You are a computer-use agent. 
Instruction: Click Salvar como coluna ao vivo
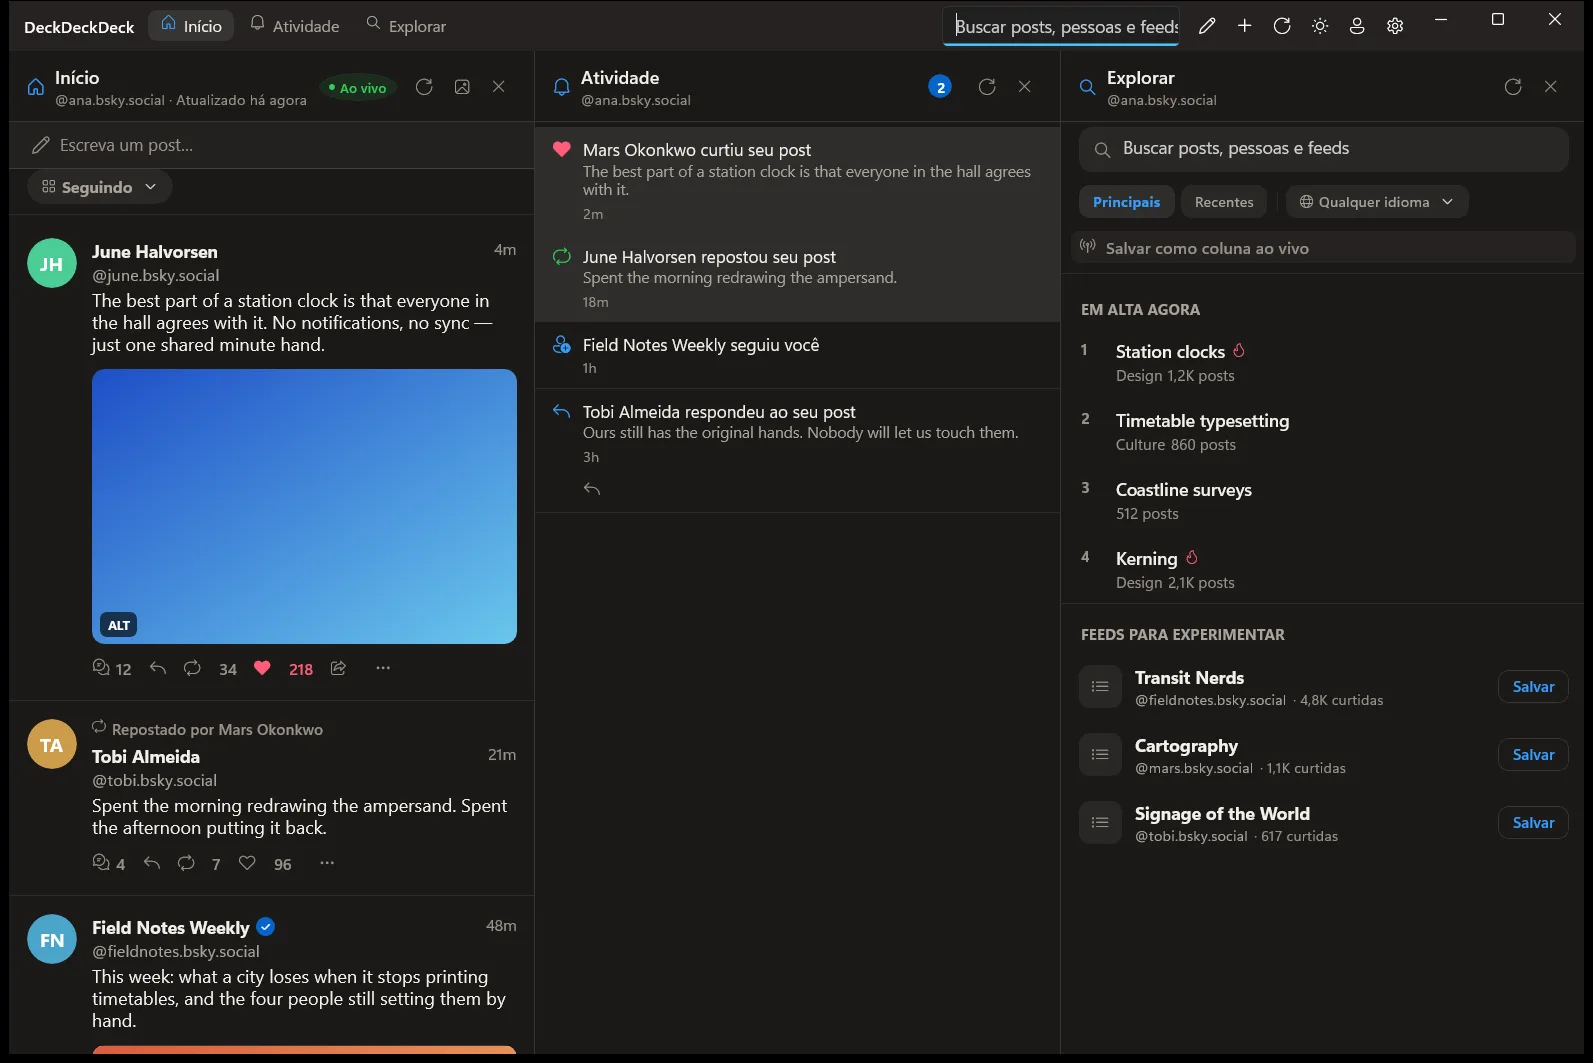1323,248
